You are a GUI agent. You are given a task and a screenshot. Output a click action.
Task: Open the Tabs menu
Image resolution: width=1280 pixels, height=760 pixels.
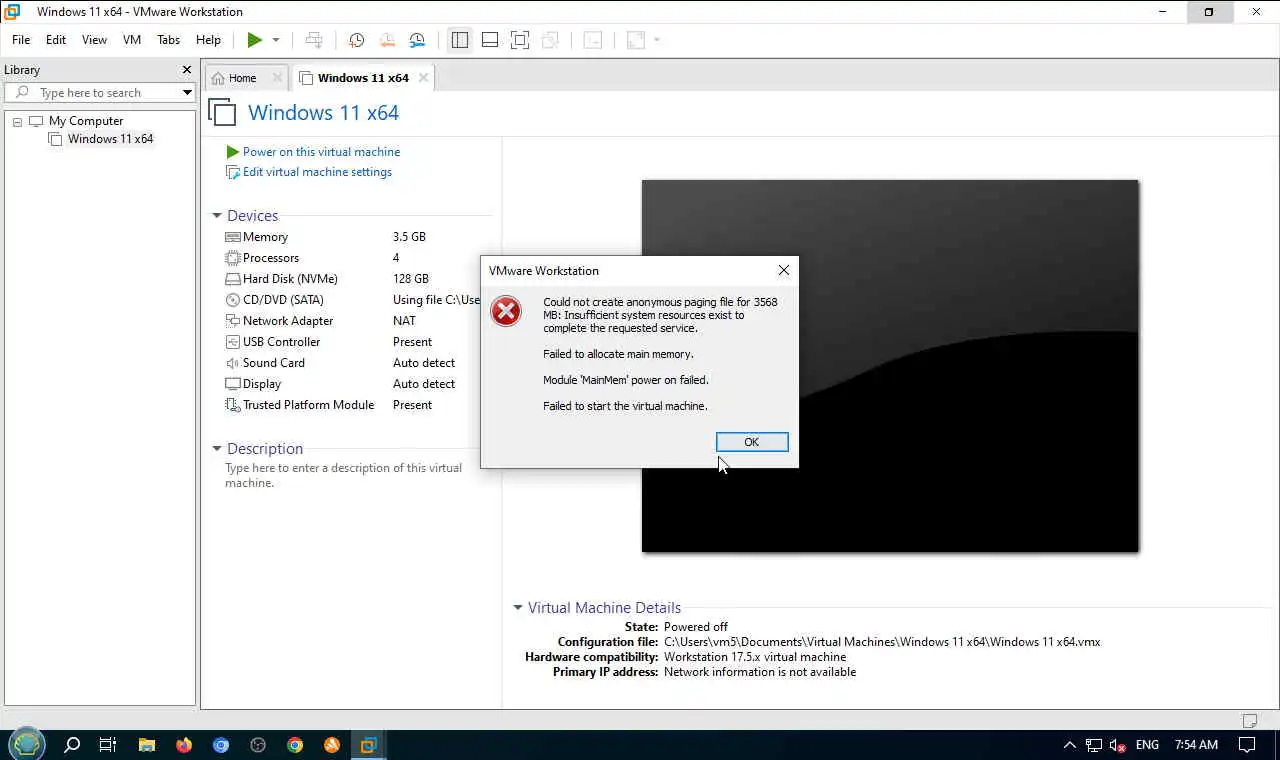168,40
